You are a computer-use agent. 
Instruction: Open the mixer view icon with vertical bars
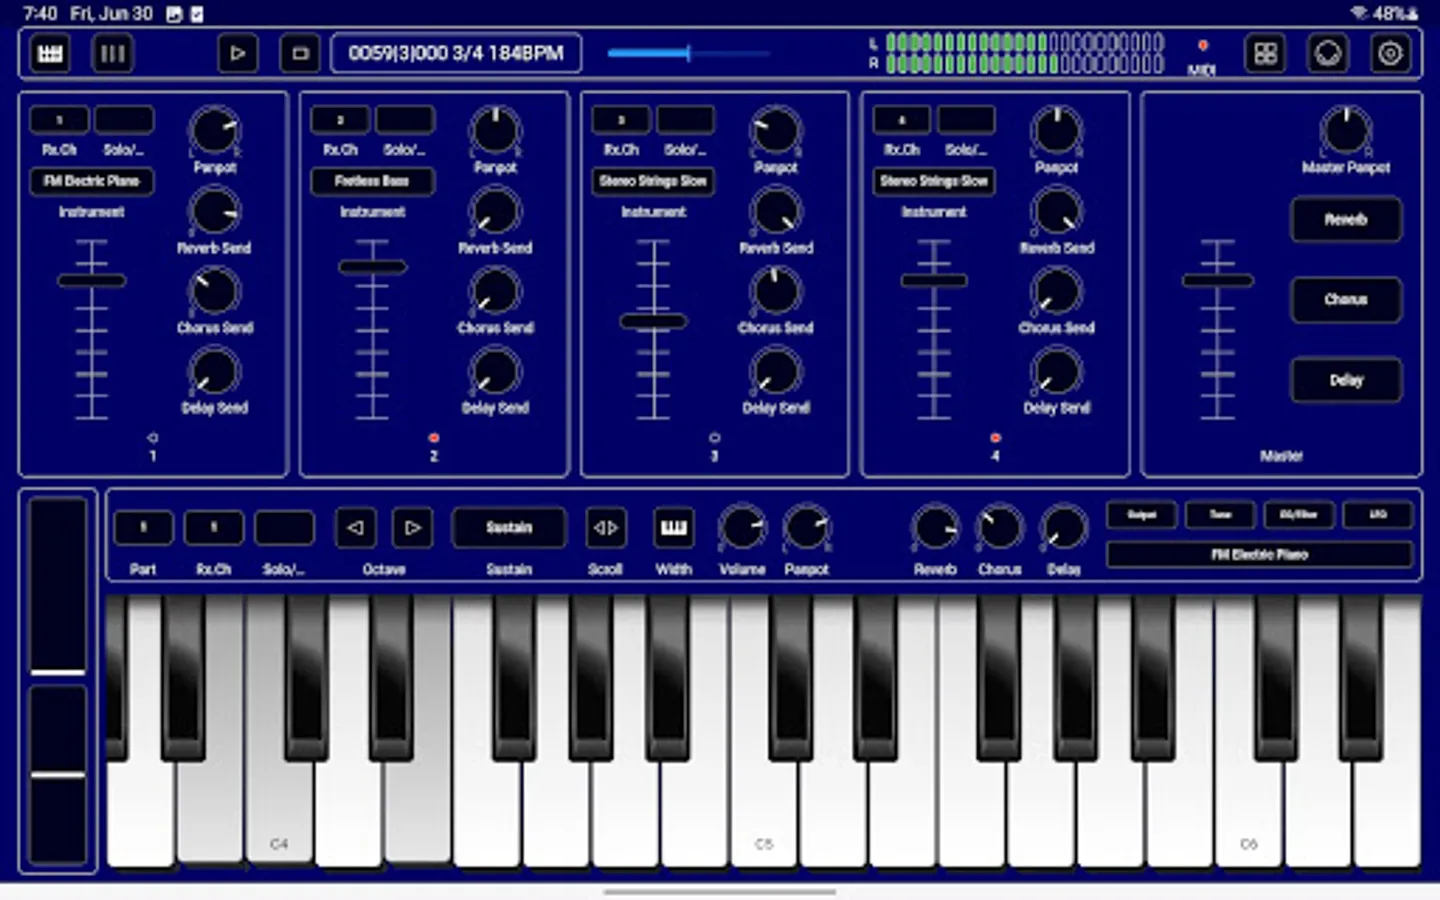tap(113, 53)
